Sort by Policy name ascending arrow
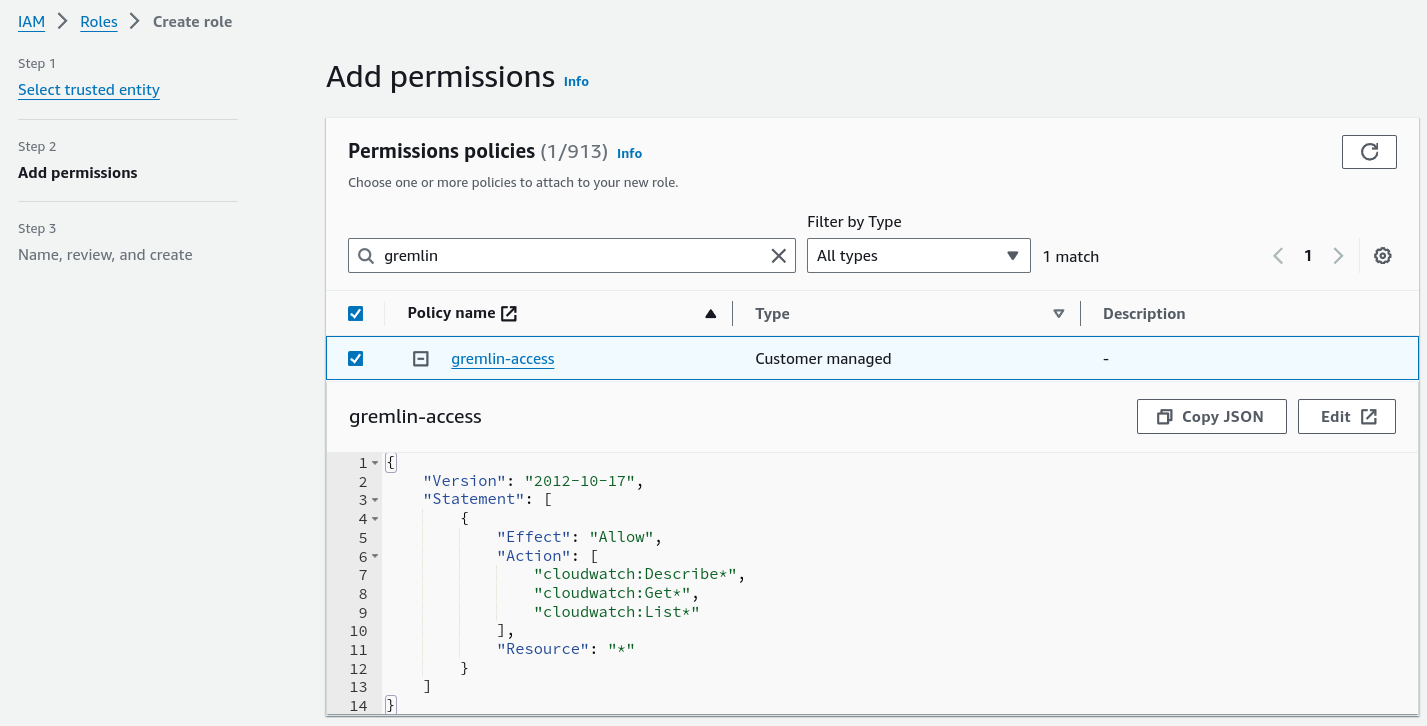 pyautogui.click(x=710, y=314)
